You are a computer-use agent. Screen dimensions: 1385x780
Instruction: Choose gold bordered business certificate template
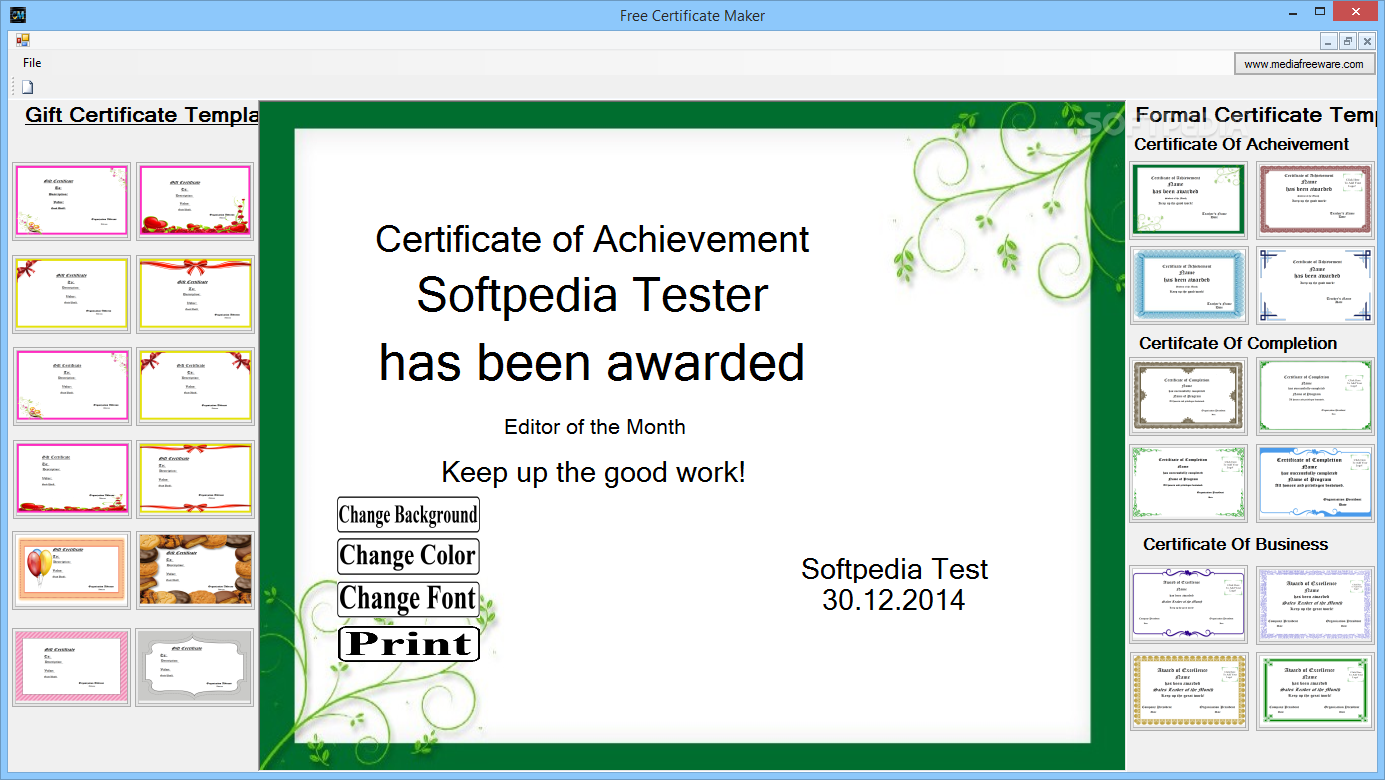point(1189,691)
